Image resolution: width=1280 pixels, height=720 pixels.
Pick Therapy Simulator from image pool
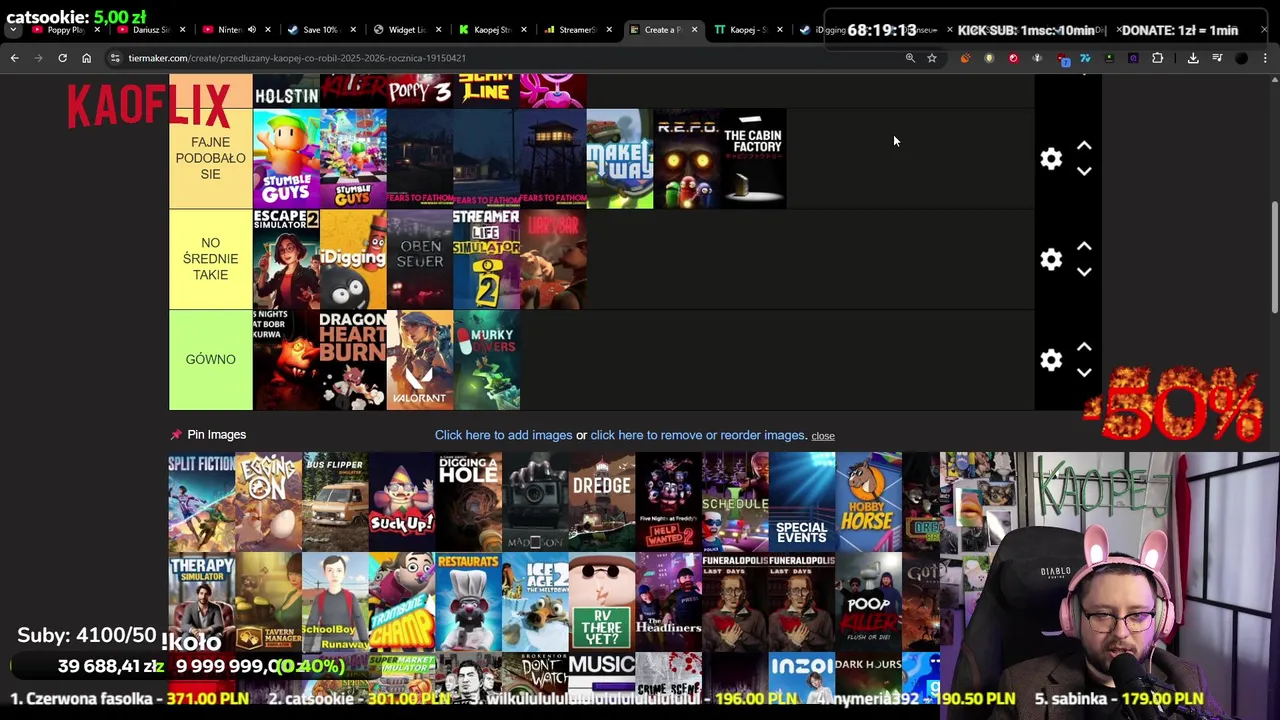click(201, 602)
